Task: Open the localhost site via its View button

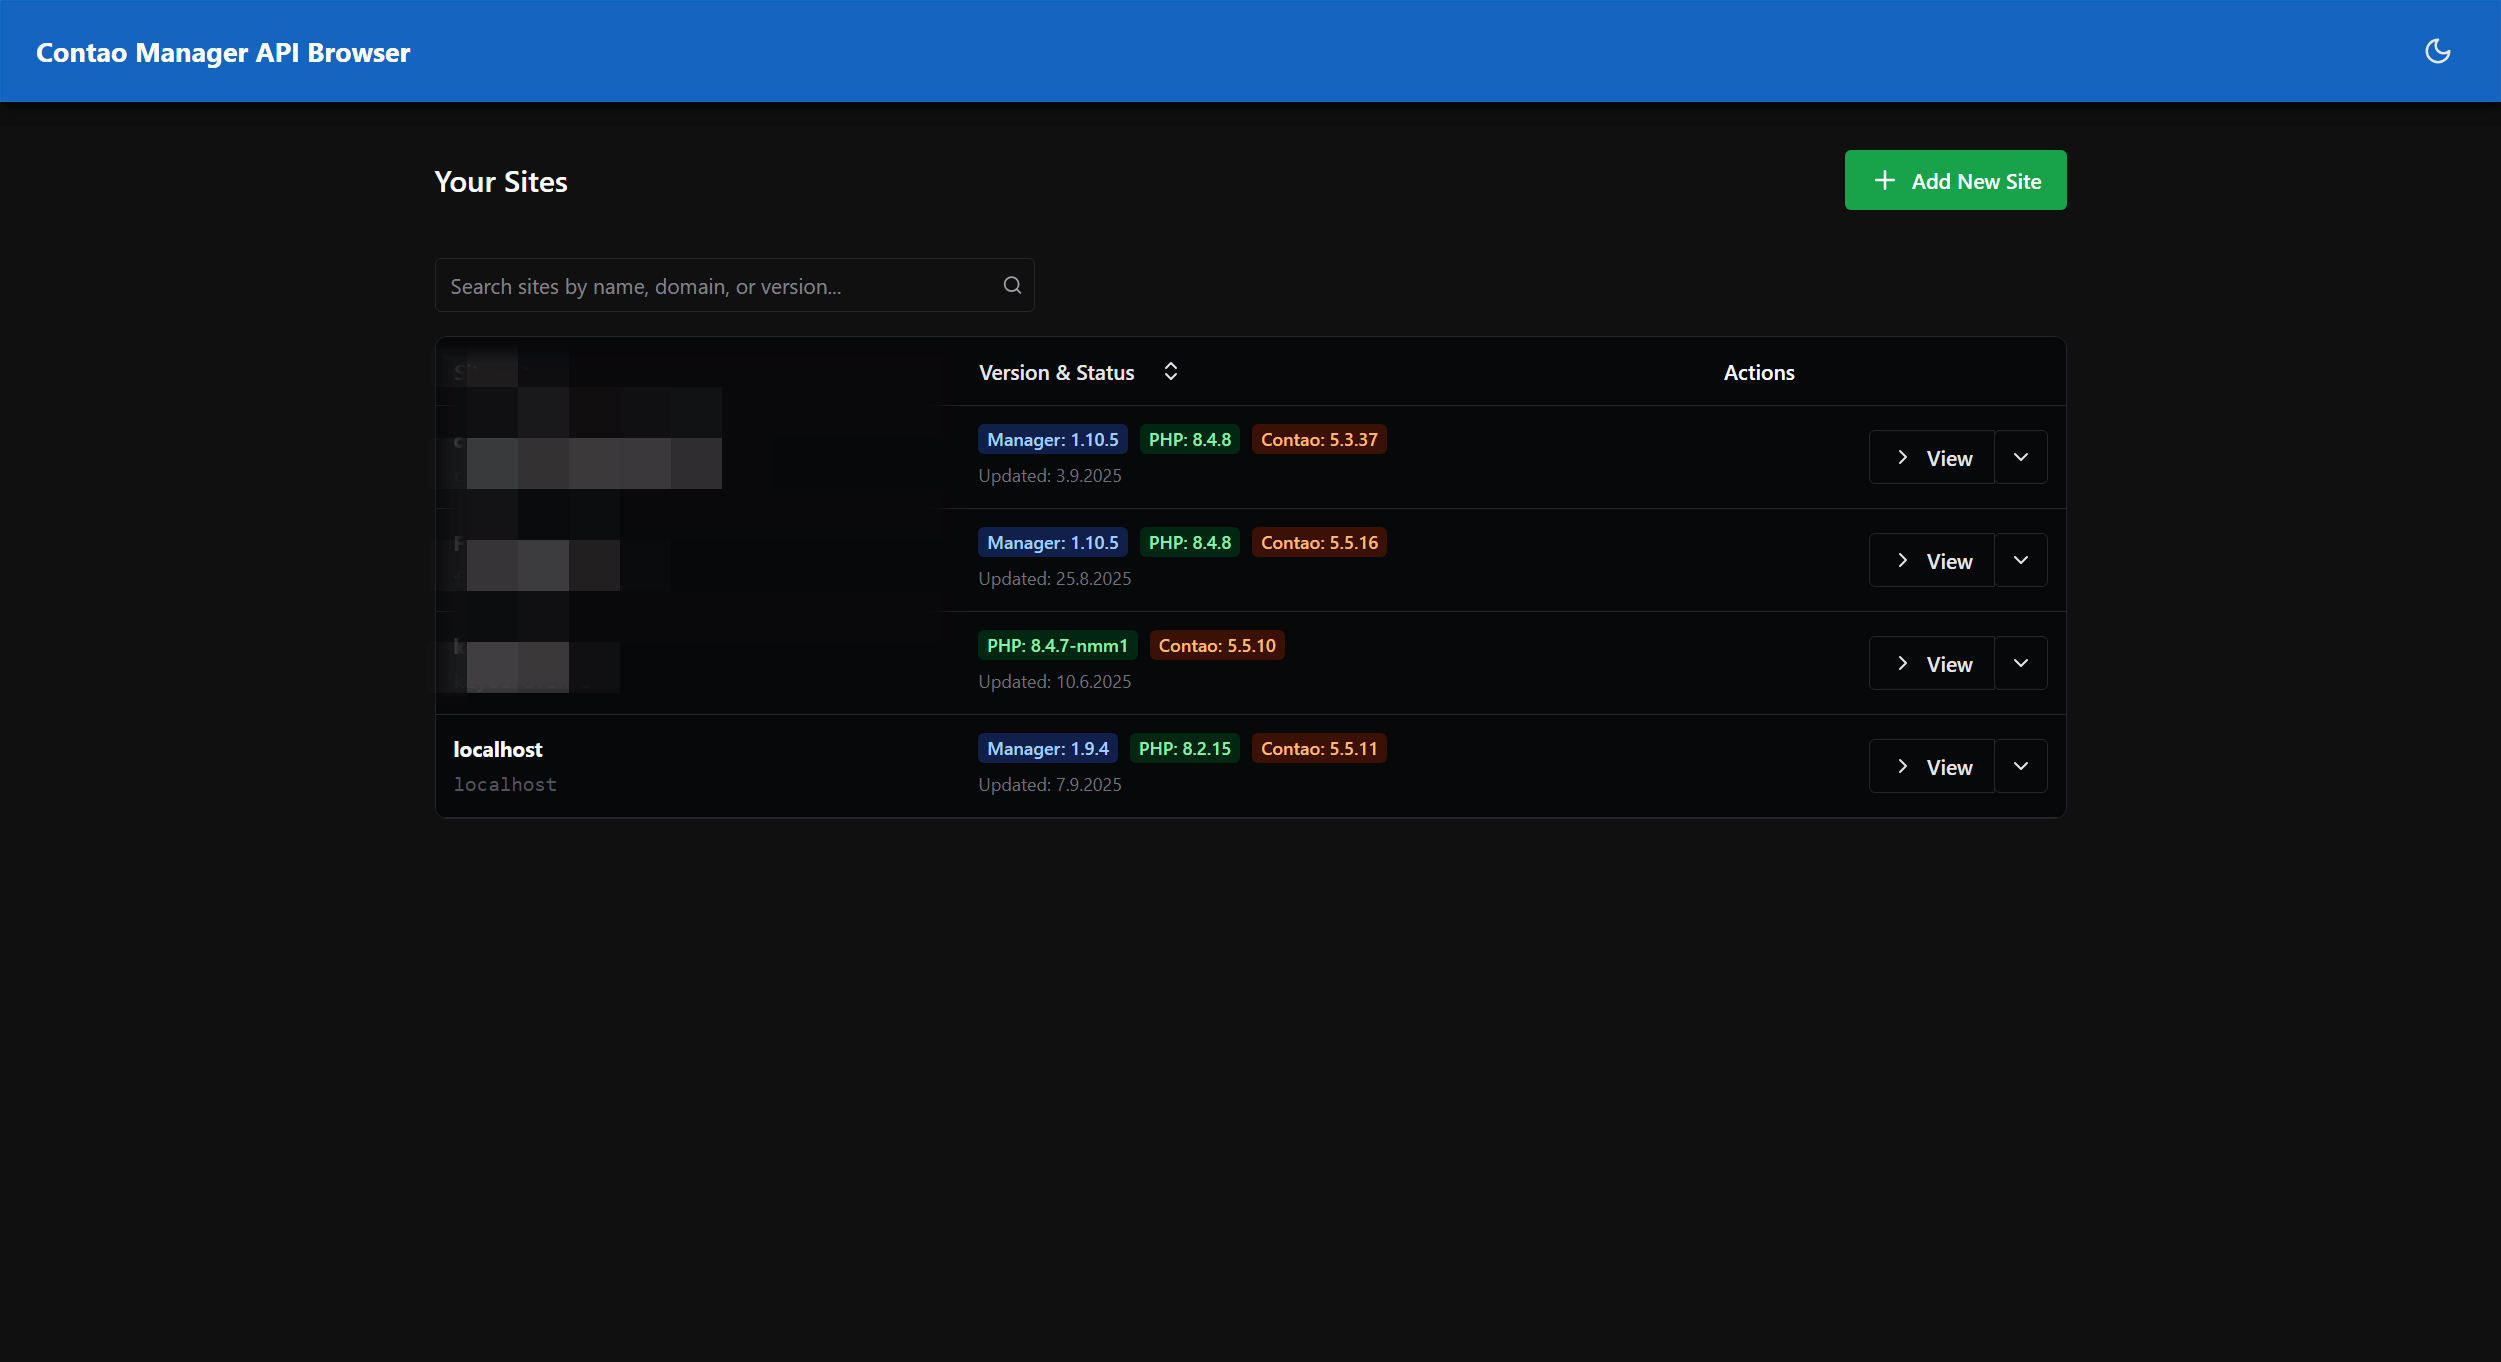Action: click(x=1932, y=765)
